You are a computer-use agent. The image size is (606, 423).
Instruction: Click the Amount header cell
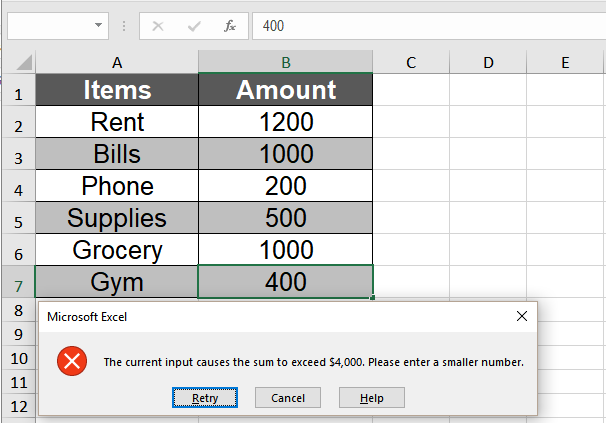coord(285,90)
